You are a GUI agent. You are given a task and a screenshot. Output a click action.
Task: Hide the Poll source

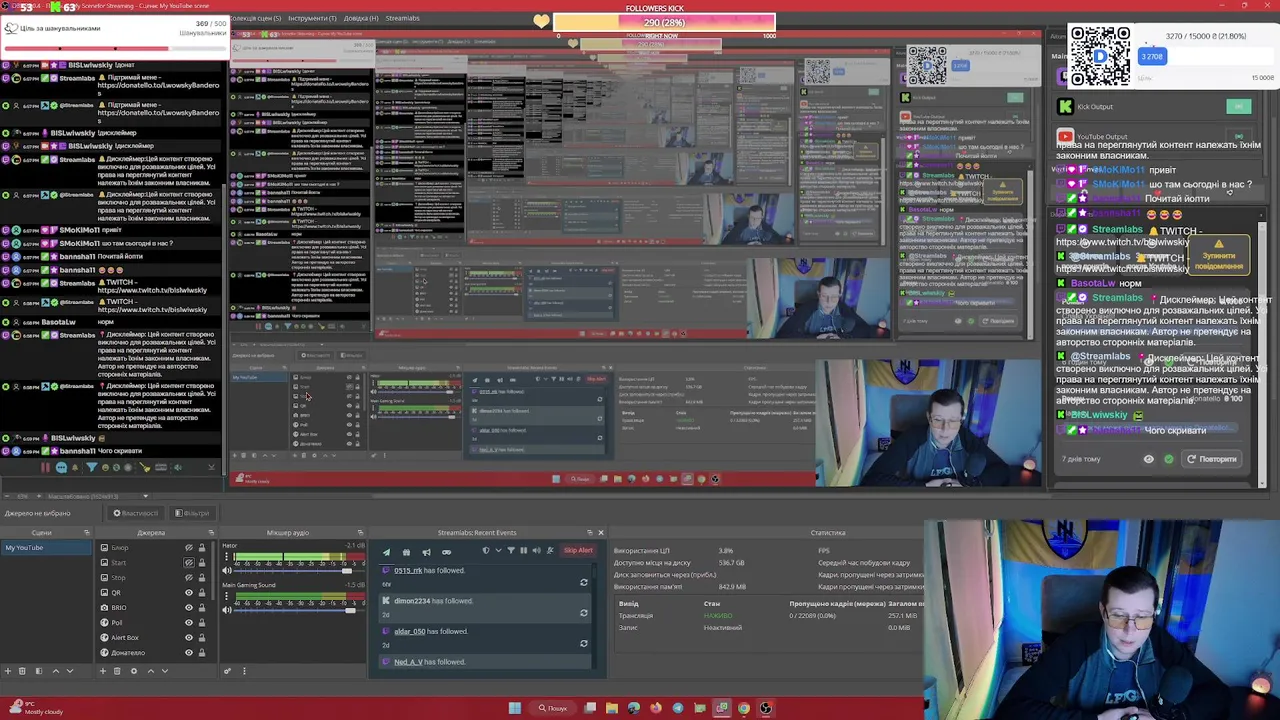pos(189,623)
